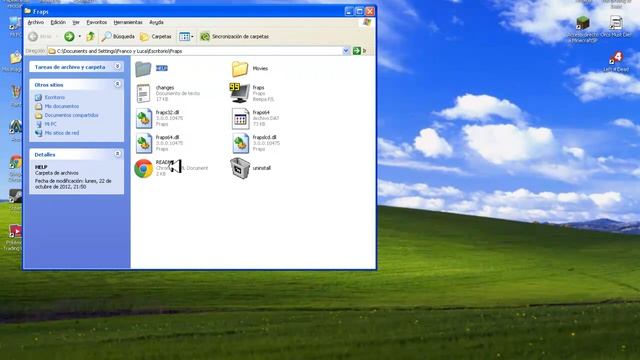This screenshot has height=360, width=640.
Task: Launch the fraps application icon
Action: pos(240,93)
